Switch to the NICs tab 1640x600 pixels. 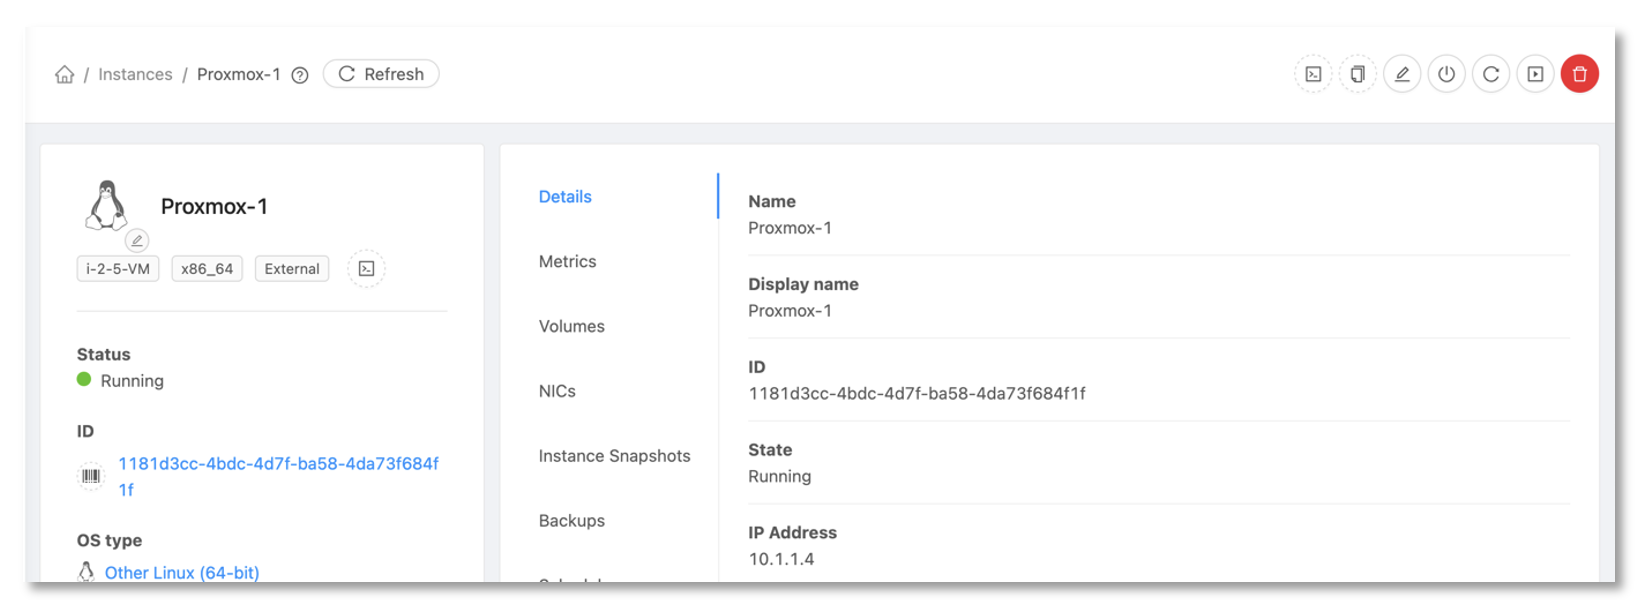point(557,392)
